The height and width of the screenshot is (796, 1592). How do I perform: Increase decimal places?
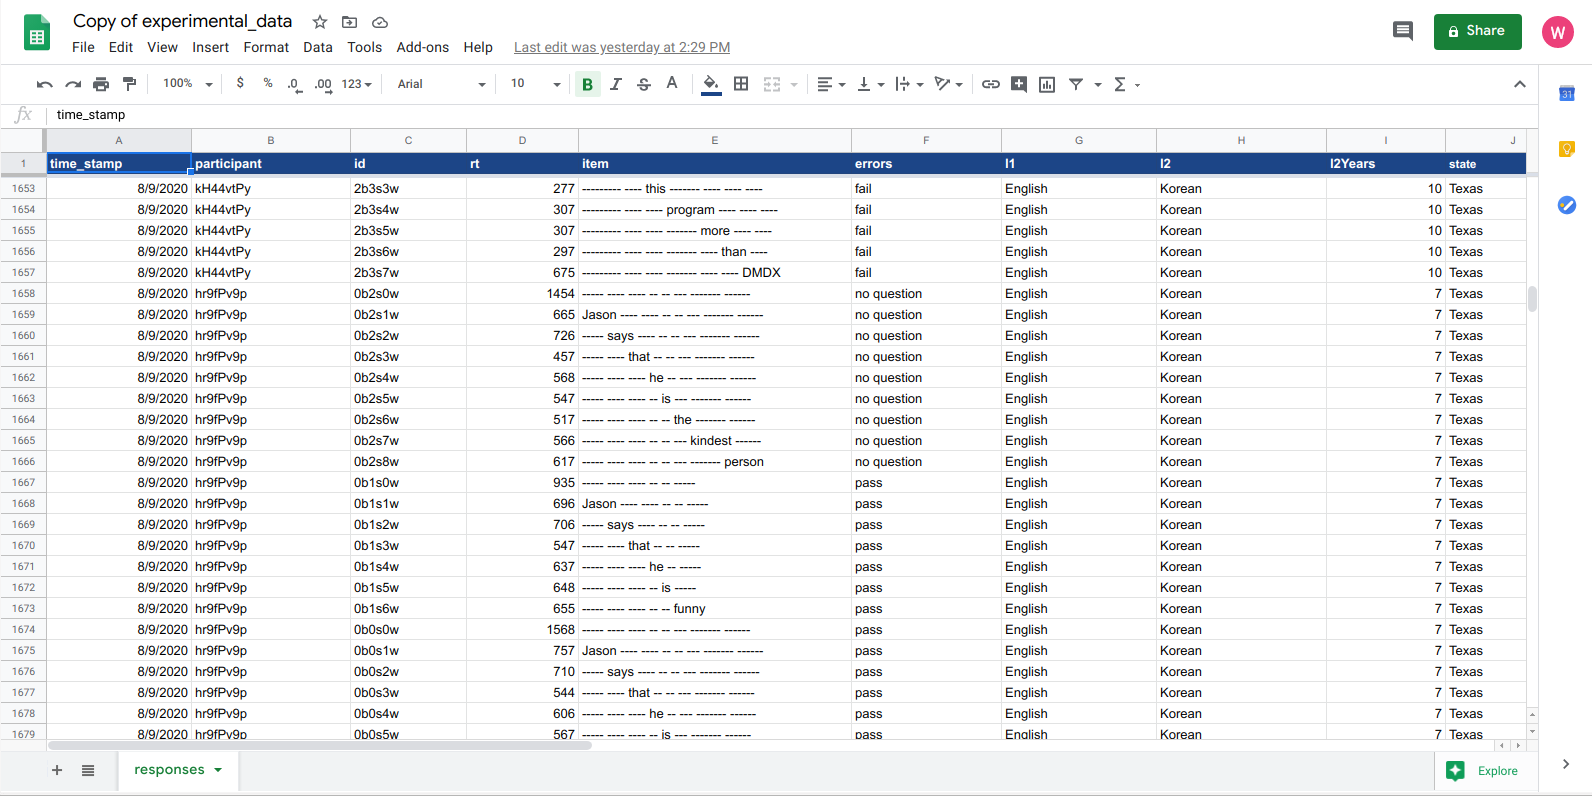tap(323, 84)
